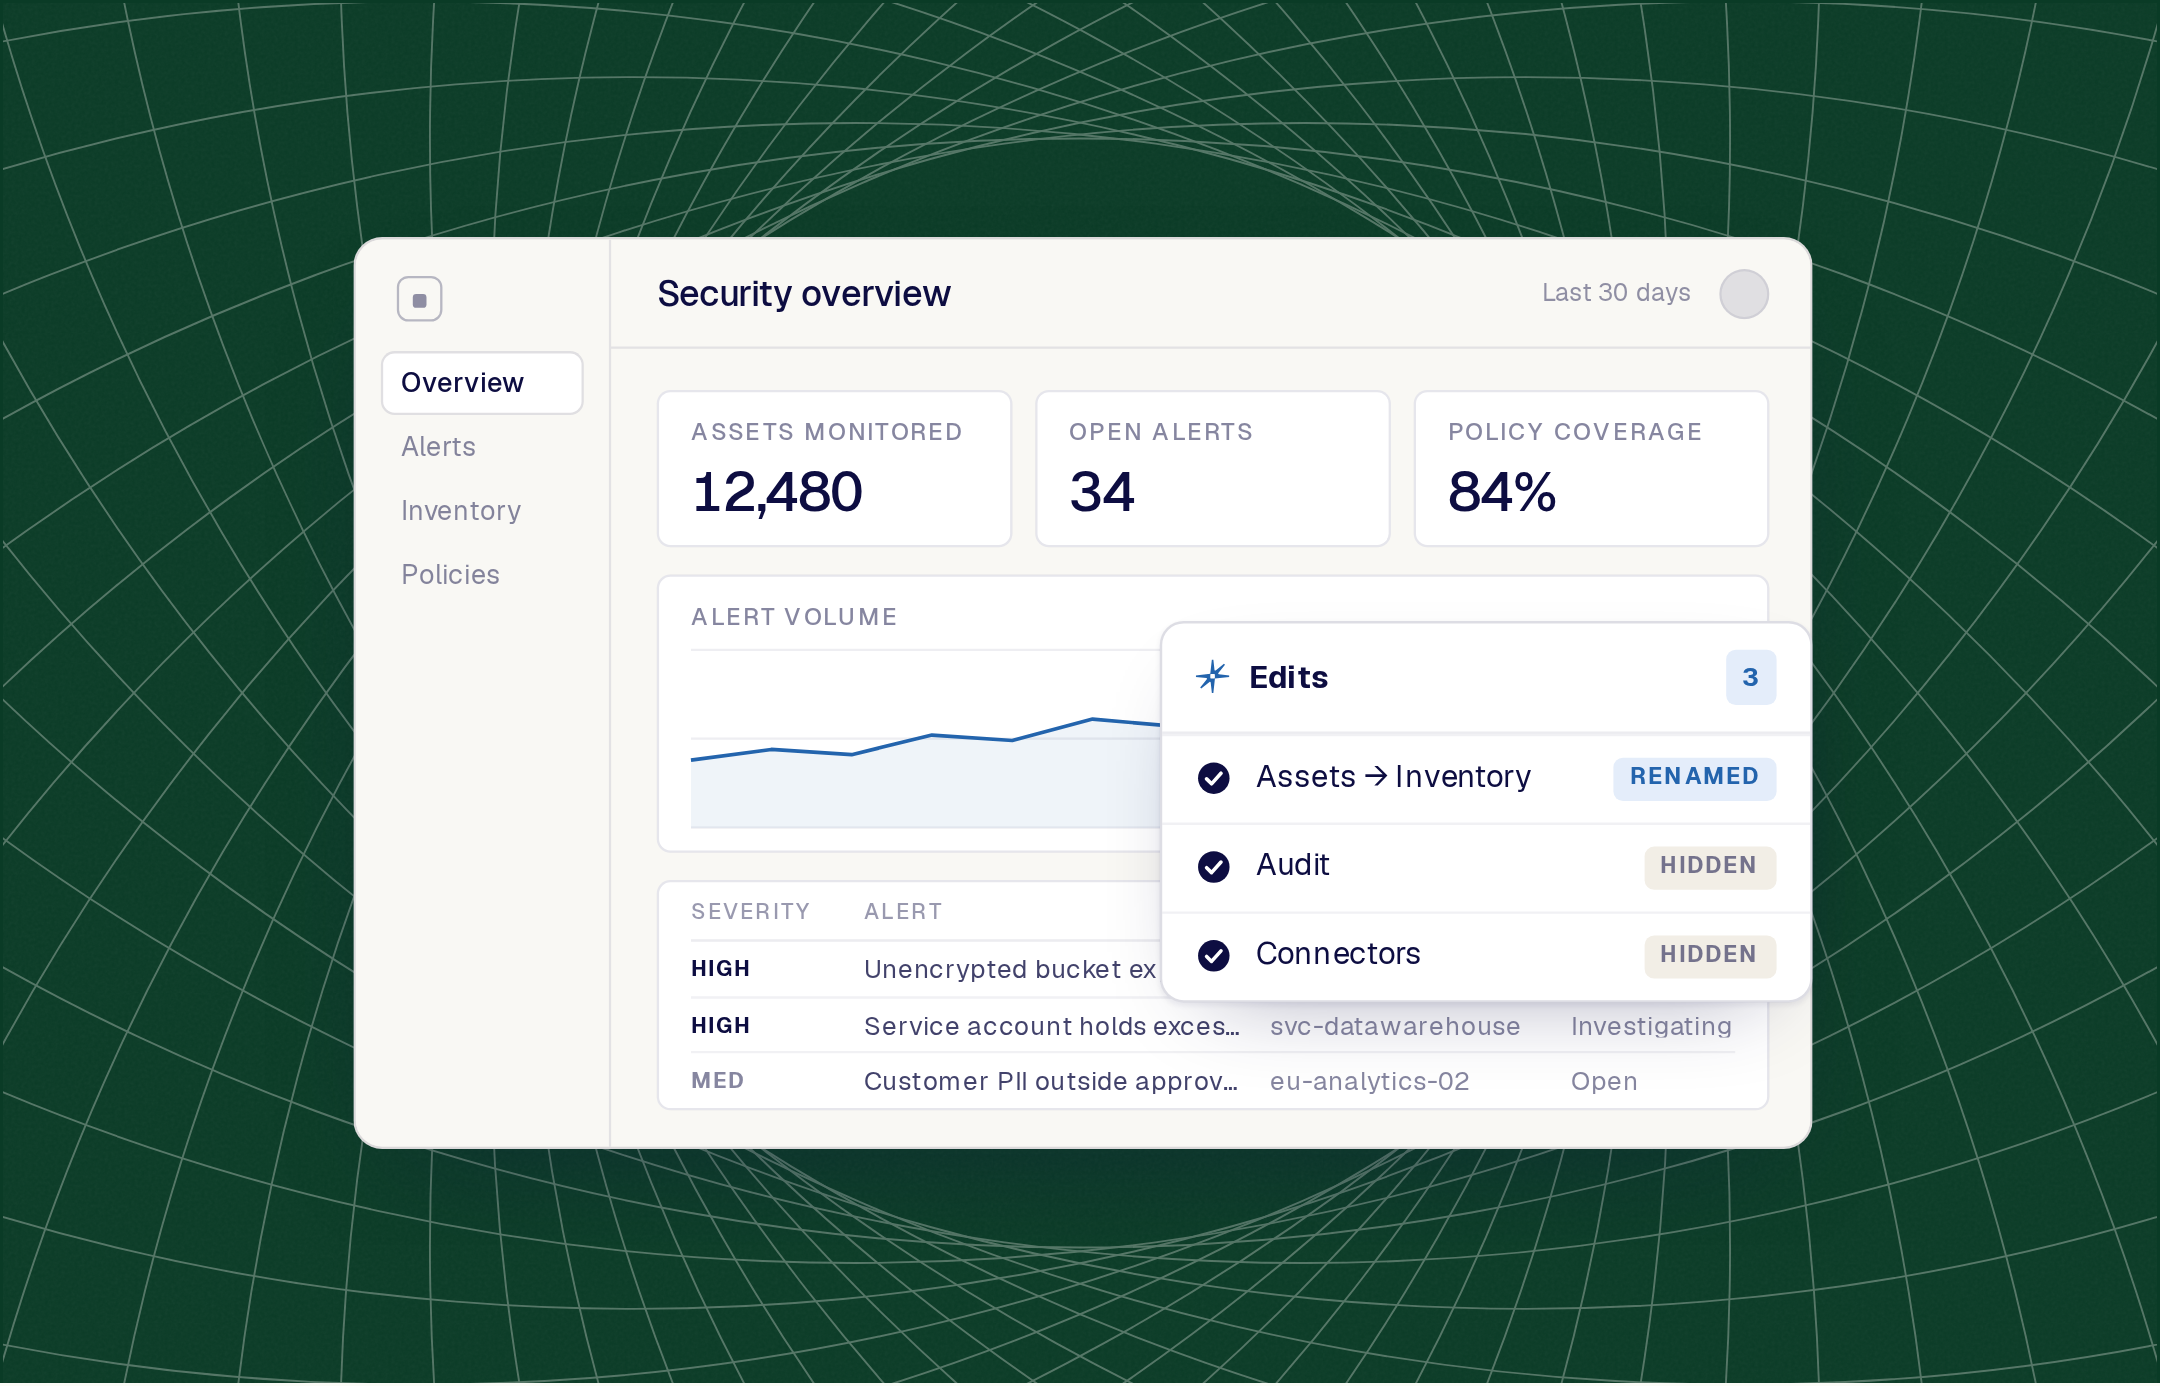Click the RENAMED badge
2160x1386 pixels.
tap(1694, 777)
